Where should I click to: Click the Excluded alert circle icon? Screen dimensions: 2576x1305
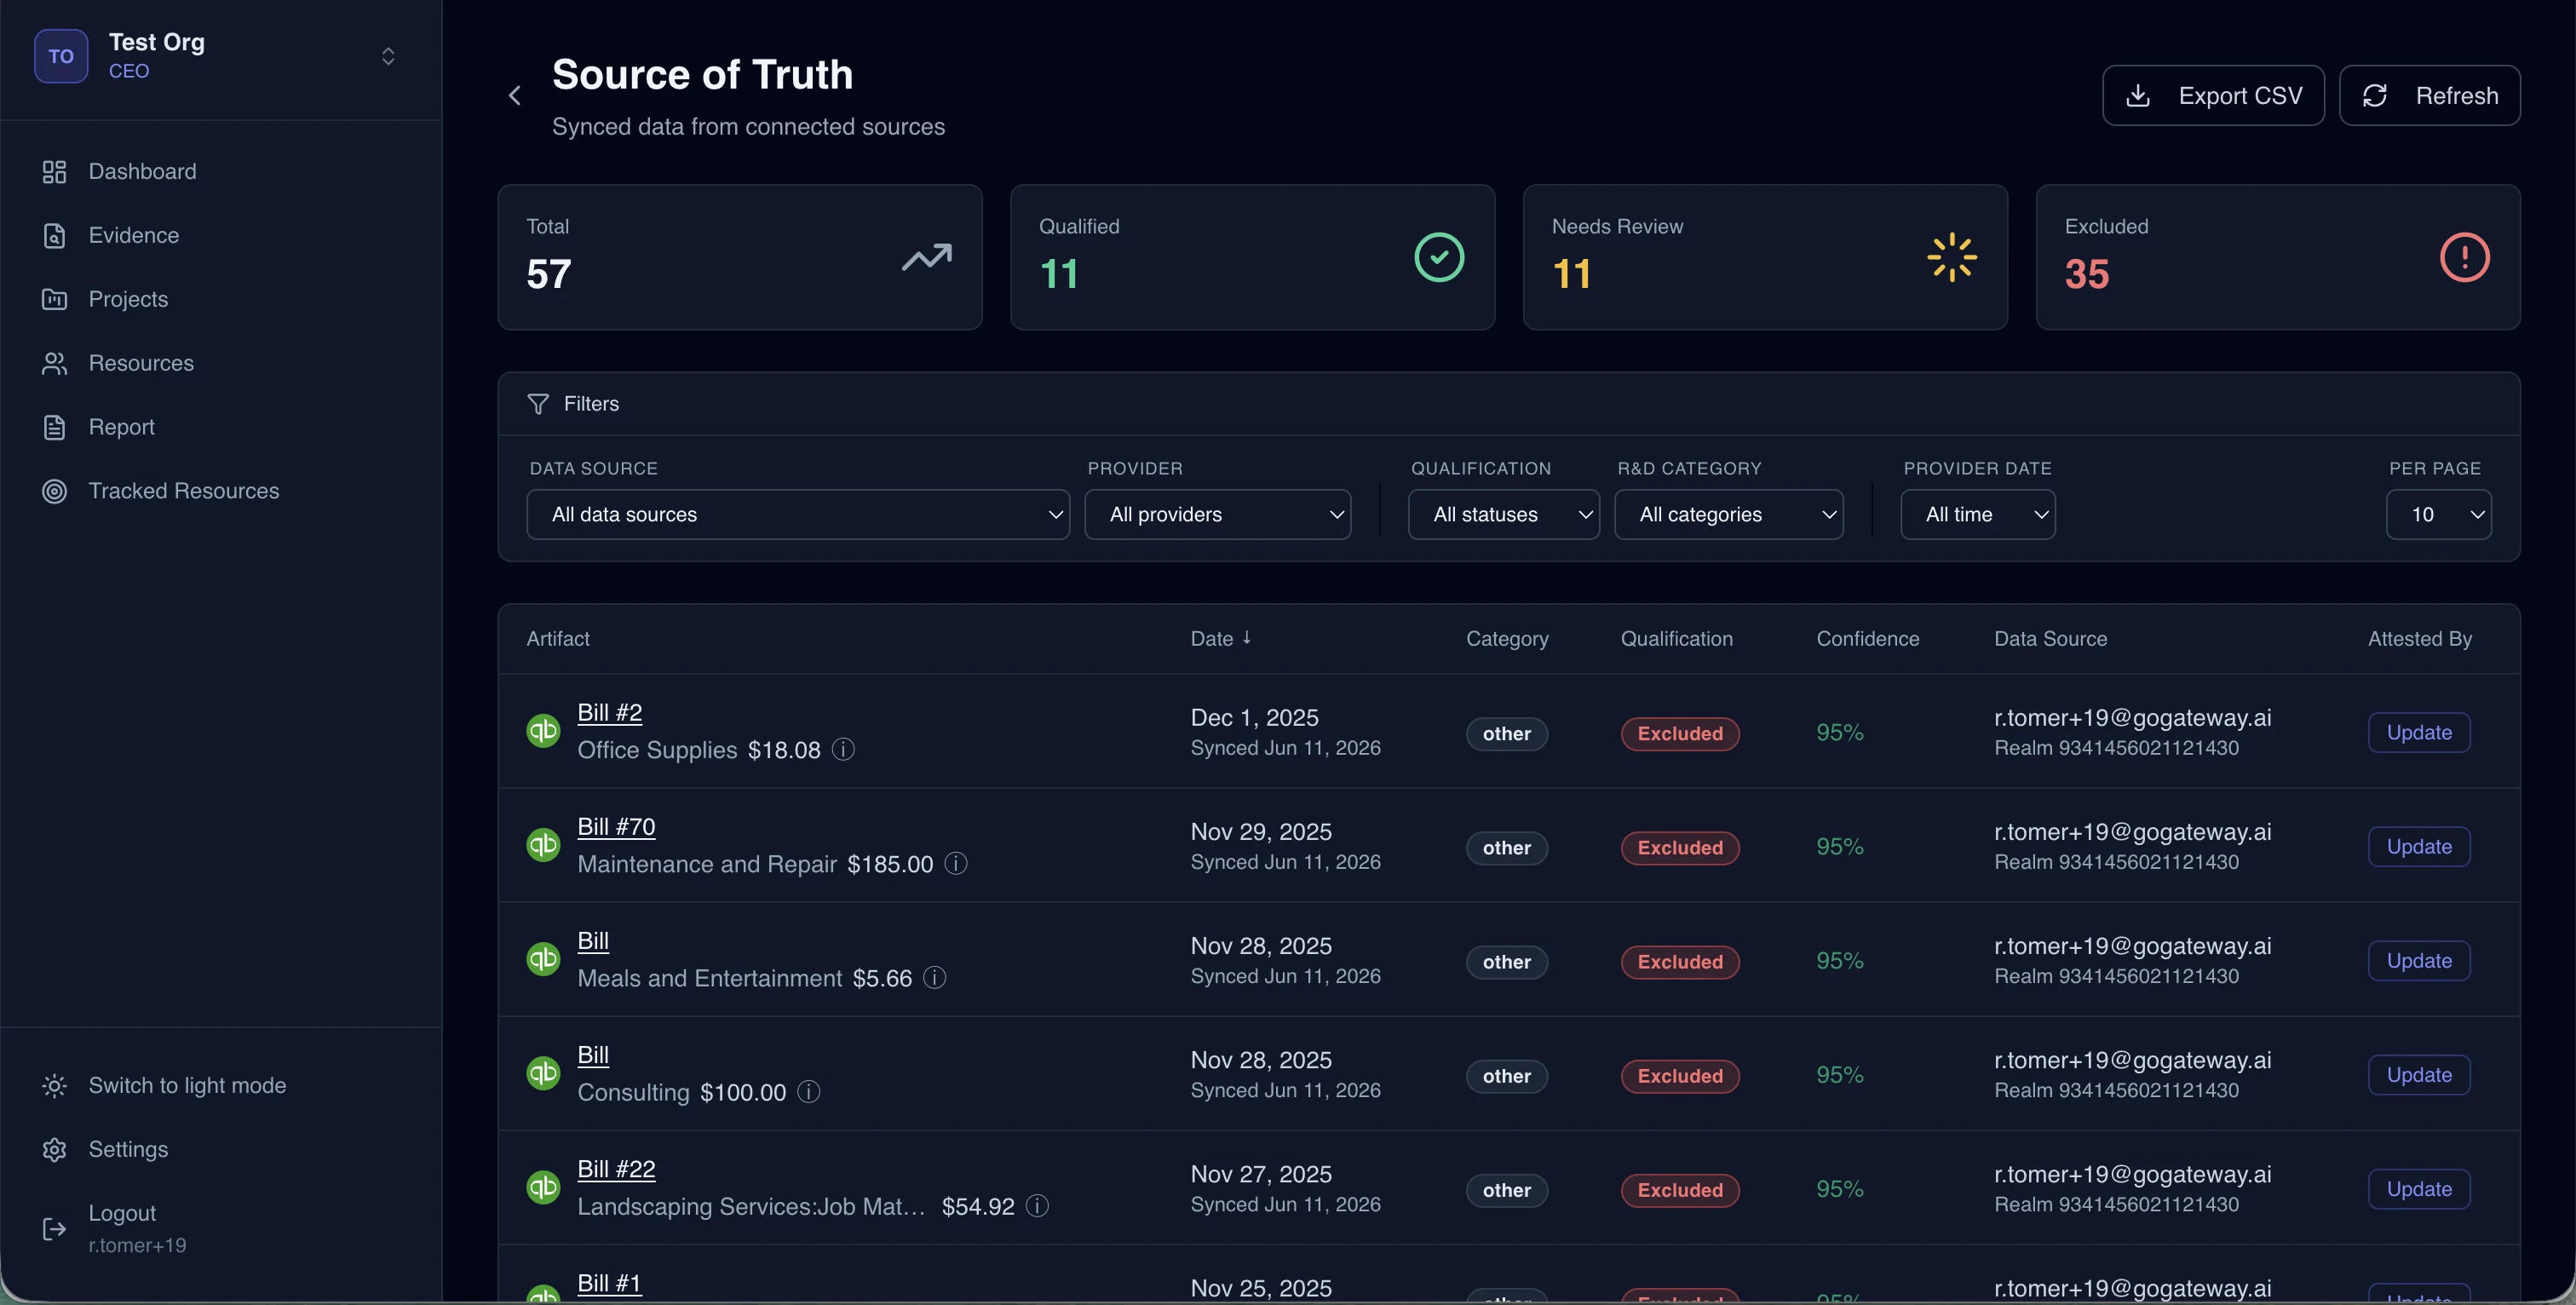(x=2464, y=257)
